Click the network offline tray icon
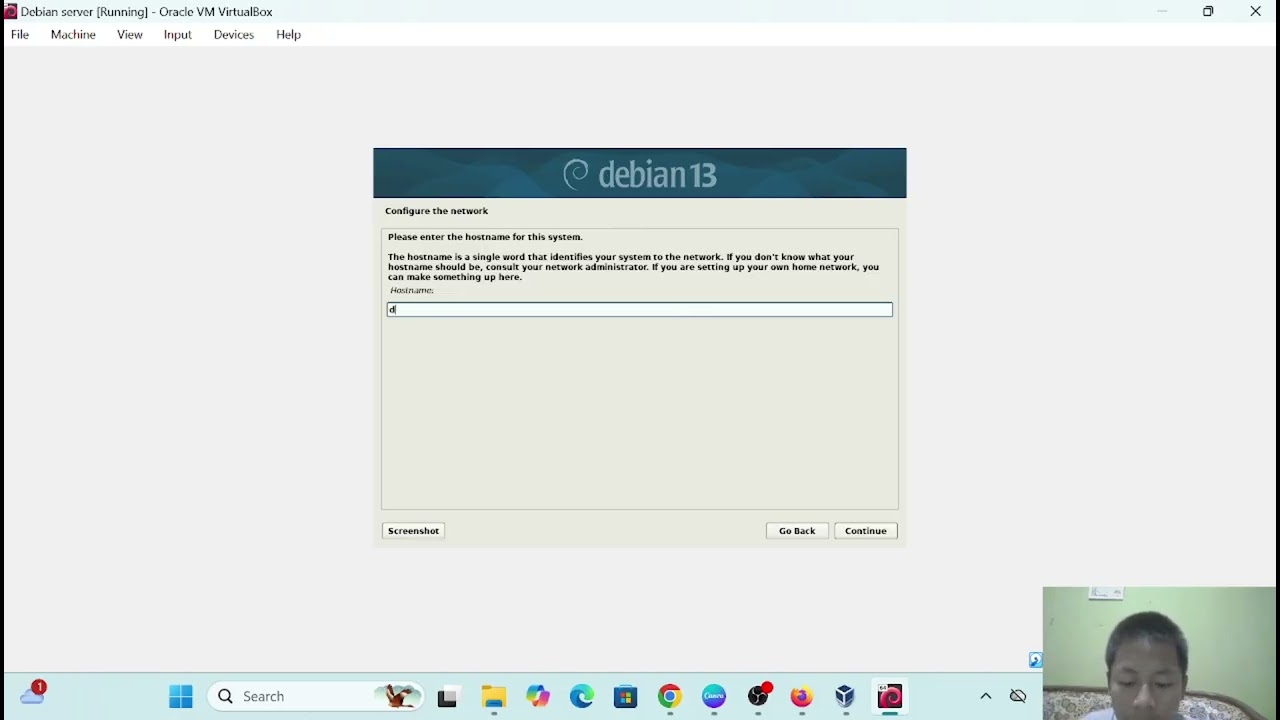Image resolution: width=1280 pixels, height=720 pixels. (x=1018, y=696)
